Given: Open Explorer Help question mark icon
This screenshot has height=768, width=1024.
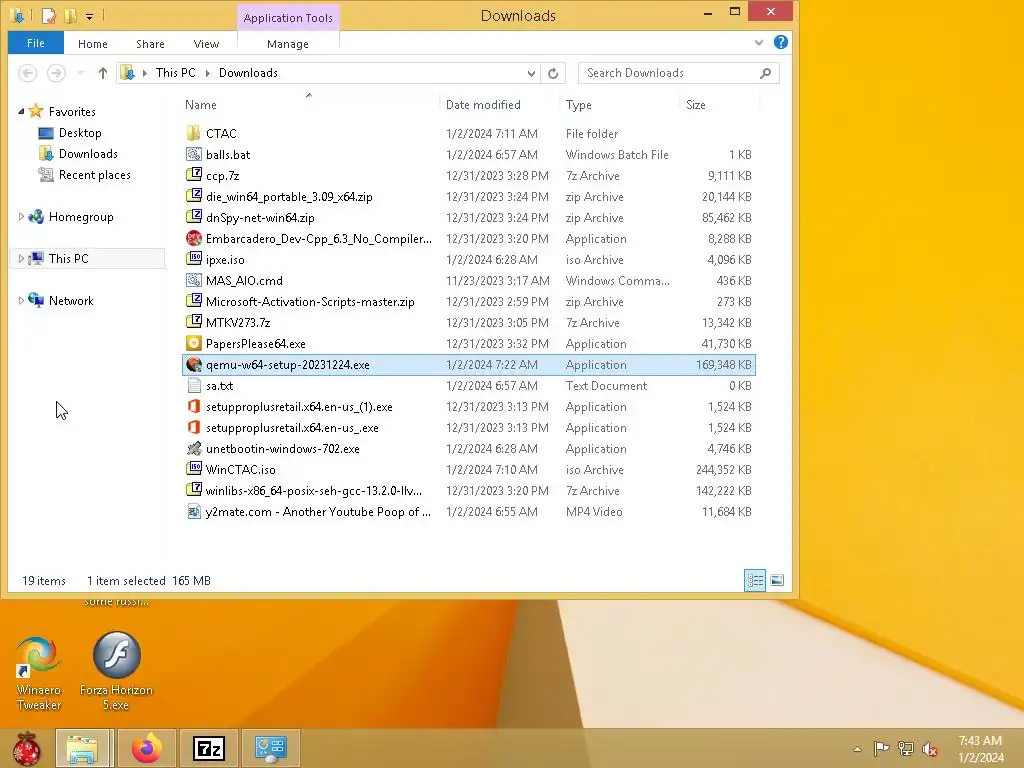Looking at the screenshot, I should (x=780, y=42).
